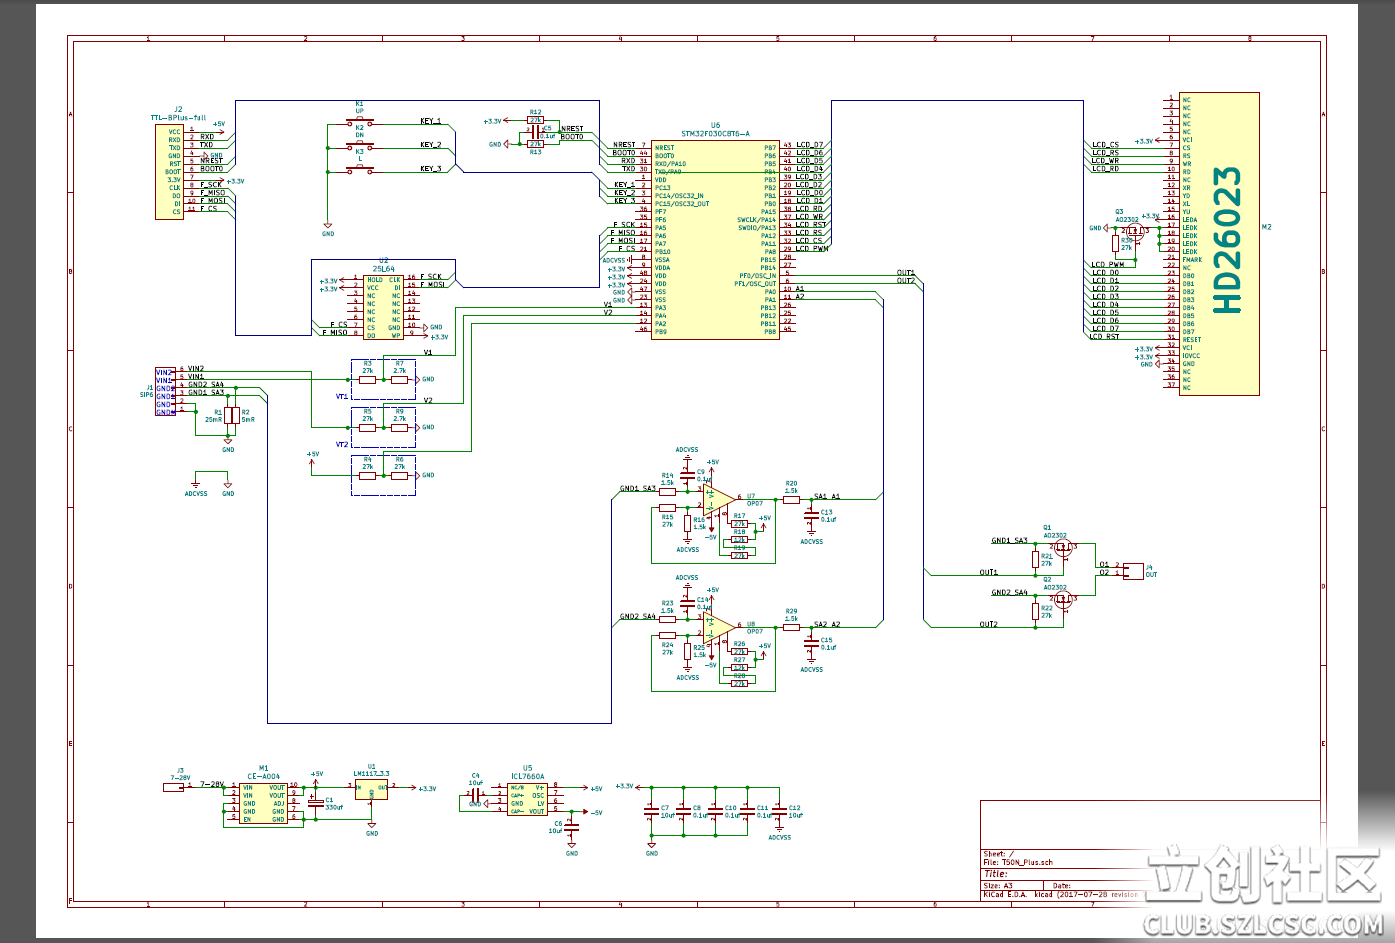
Task: Click the Q1 AO2302 MOSFET symbol
Action: point(1062,547)
